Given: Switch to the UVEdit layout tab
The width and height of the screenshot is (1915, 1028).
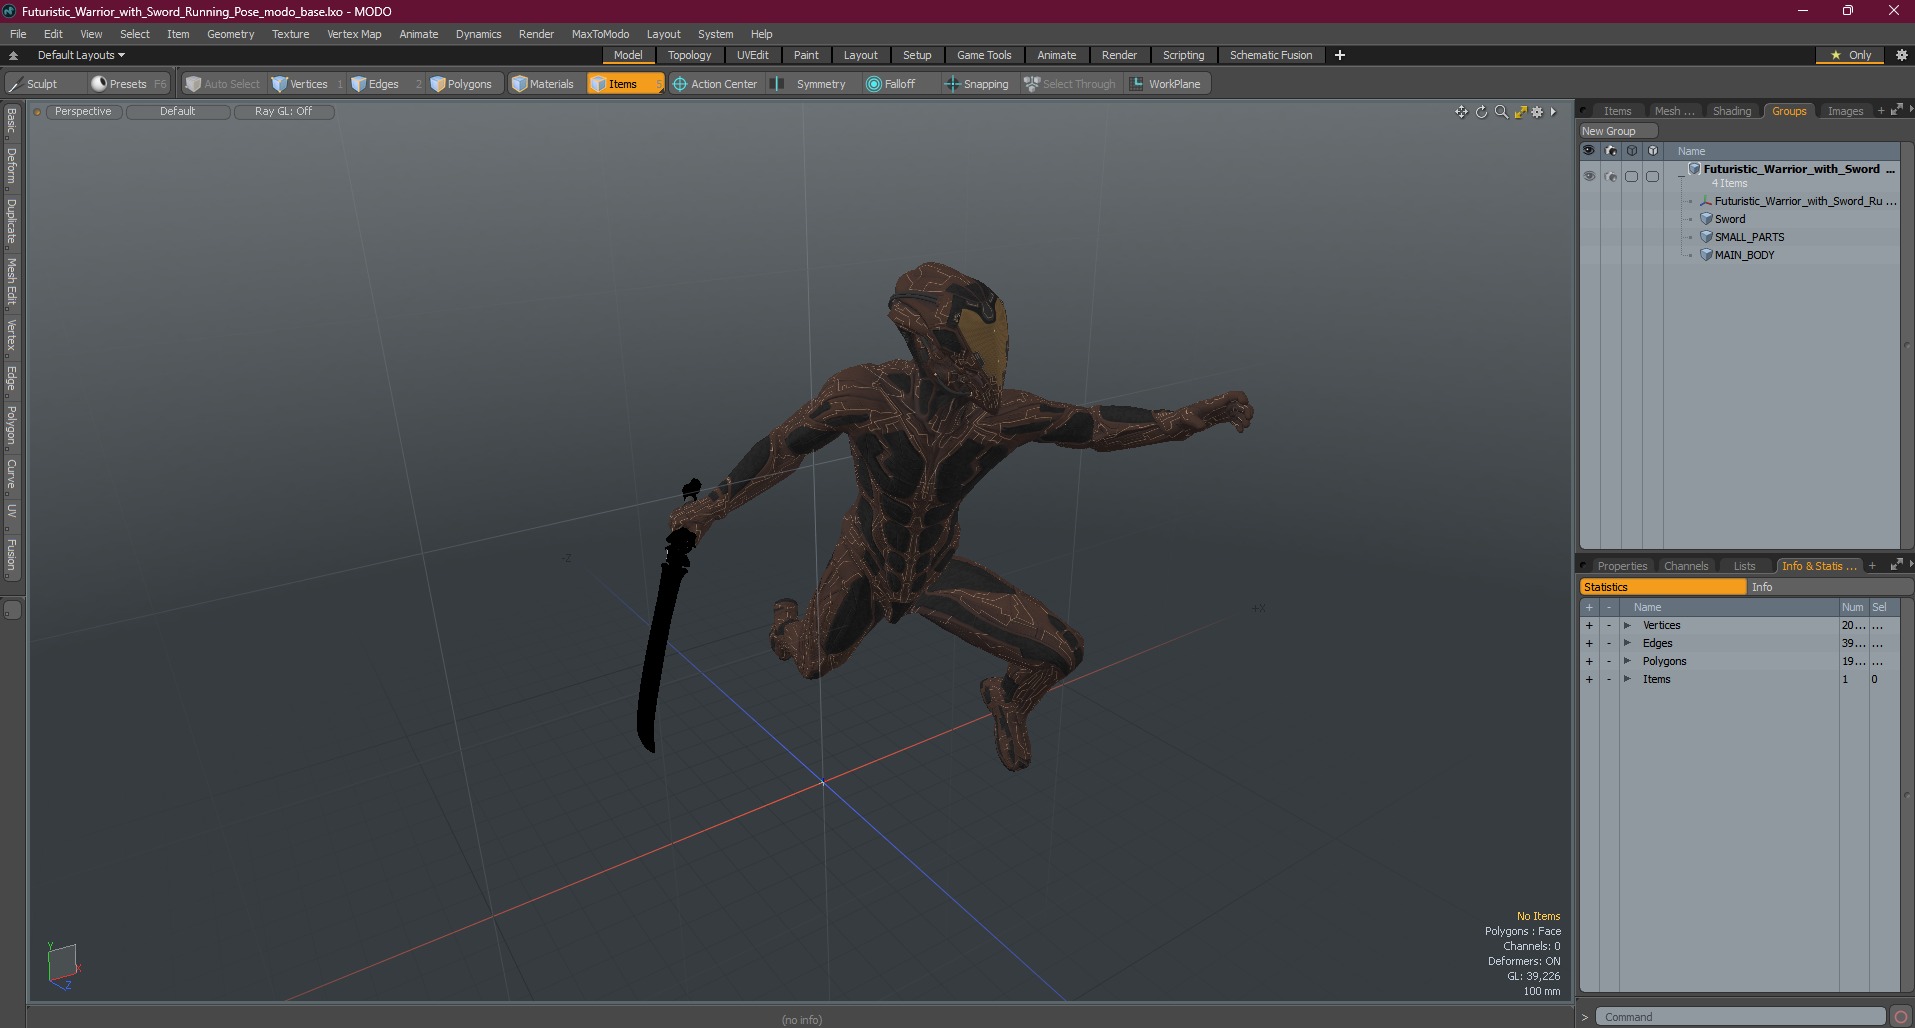Looking at the screenshot, I should pos(752,55).
